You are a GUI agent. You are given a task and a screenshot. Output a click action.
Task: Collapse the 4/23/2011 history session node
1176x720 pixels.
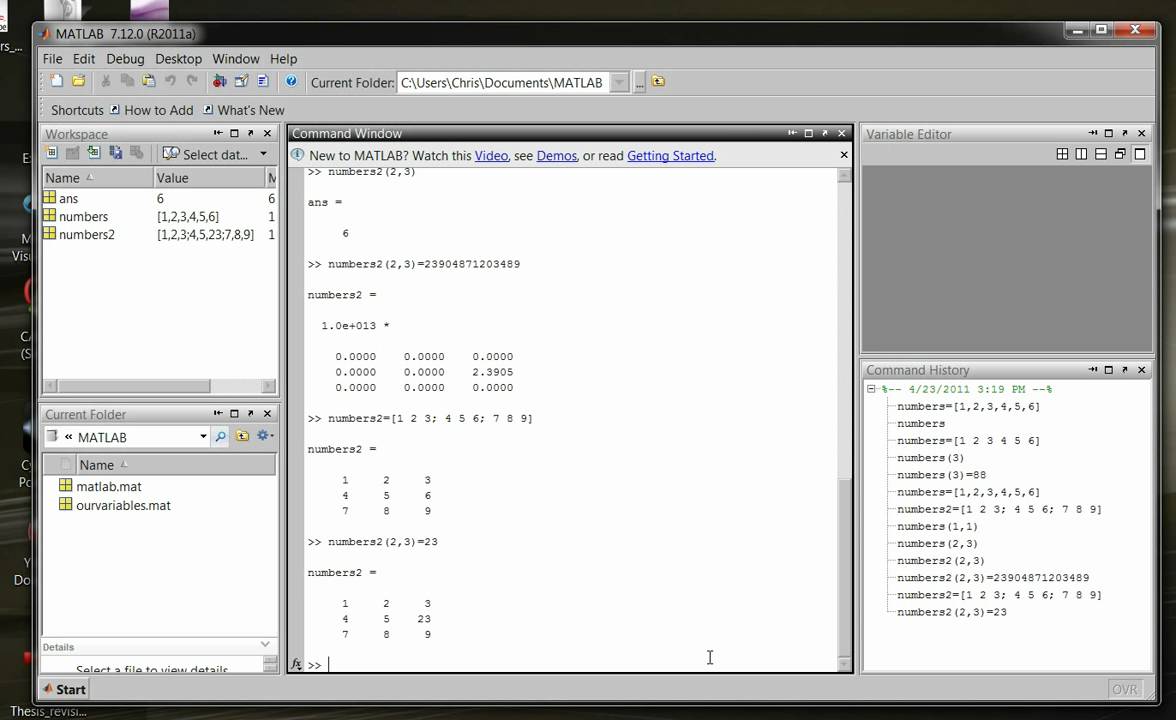click(871, 388)
